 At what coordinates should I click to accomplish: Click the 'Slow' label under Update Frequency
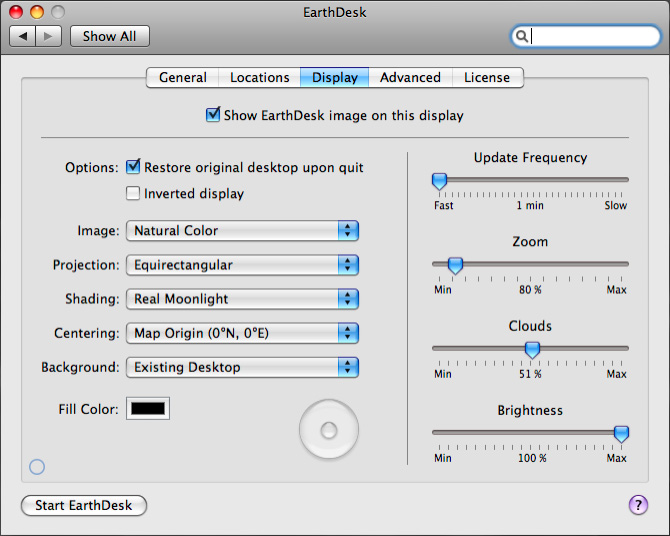click(x=615, y=206)
